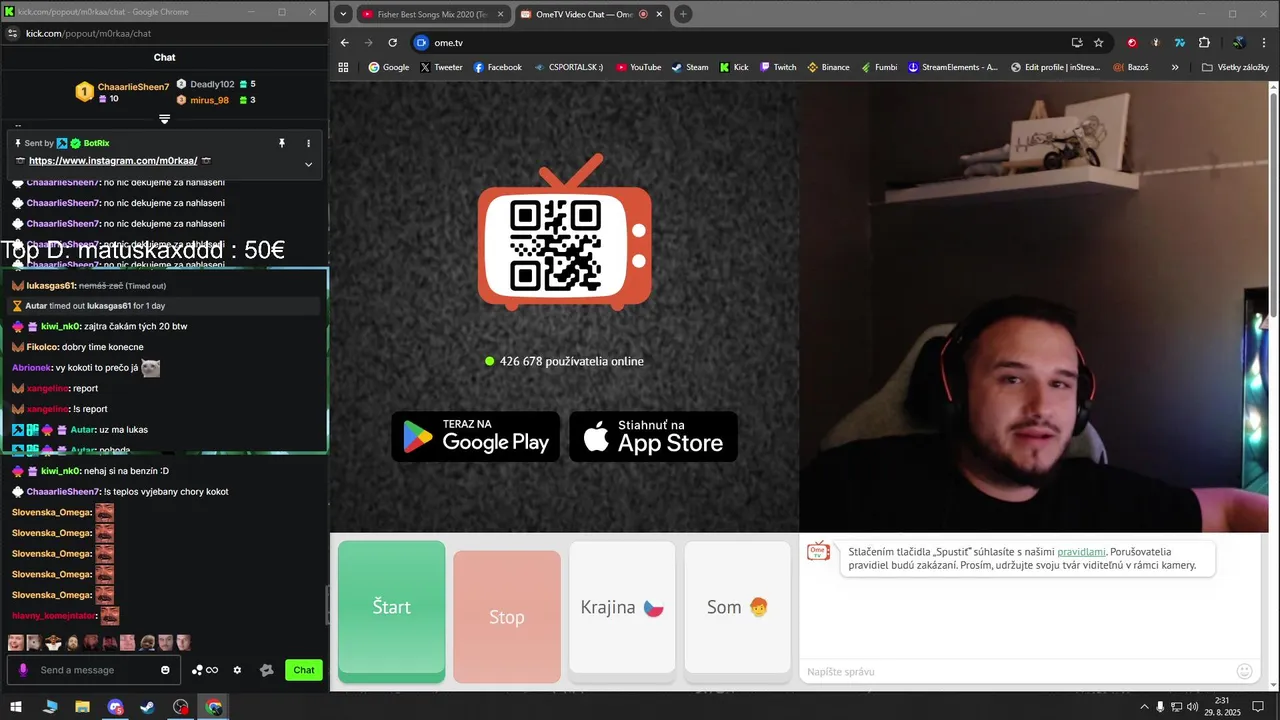
Task: Open Steam from taskbar
Action: point(147,707)
